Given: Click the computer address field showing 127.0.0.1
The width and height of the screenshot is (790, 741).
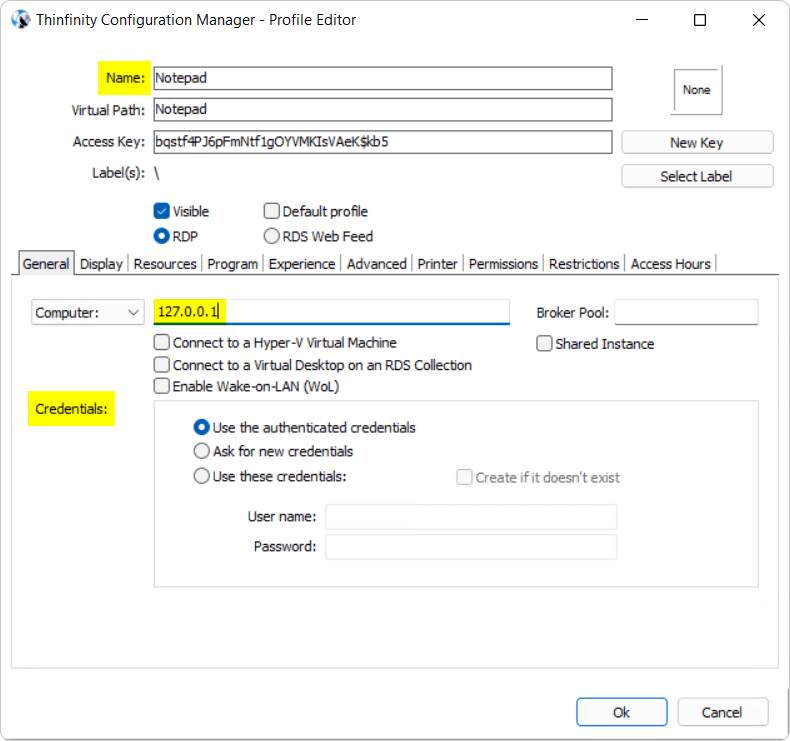Looking at the screenshot, I should coord(332,312).
